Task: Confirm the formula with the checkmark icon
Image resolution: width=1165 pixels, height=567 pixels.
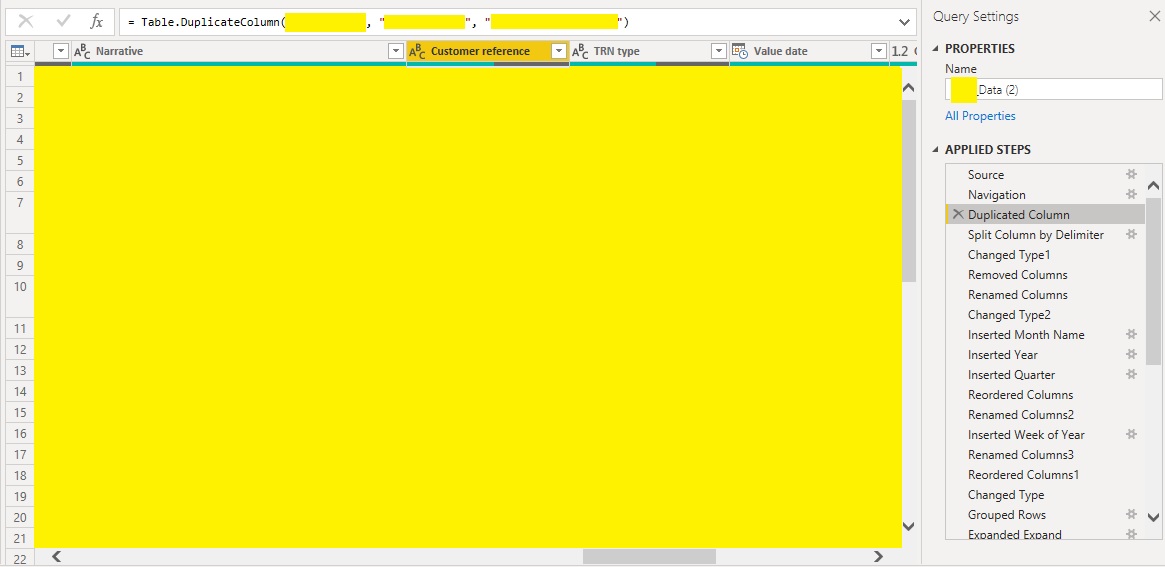Action: (x=62, y=22)
